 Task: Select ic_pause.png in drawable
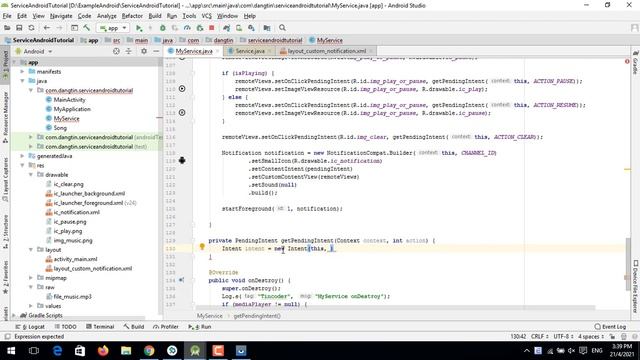70,222
